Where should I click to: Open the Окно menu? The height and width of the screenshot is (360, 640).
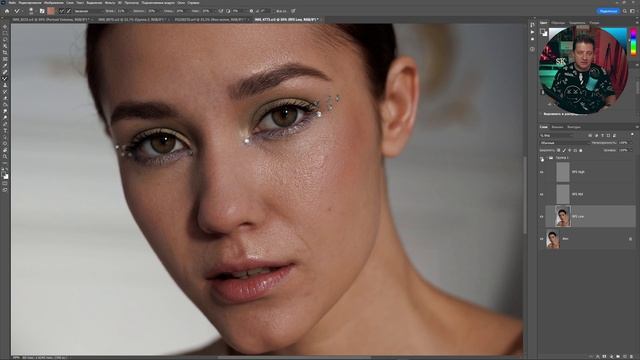coord(181,3)
